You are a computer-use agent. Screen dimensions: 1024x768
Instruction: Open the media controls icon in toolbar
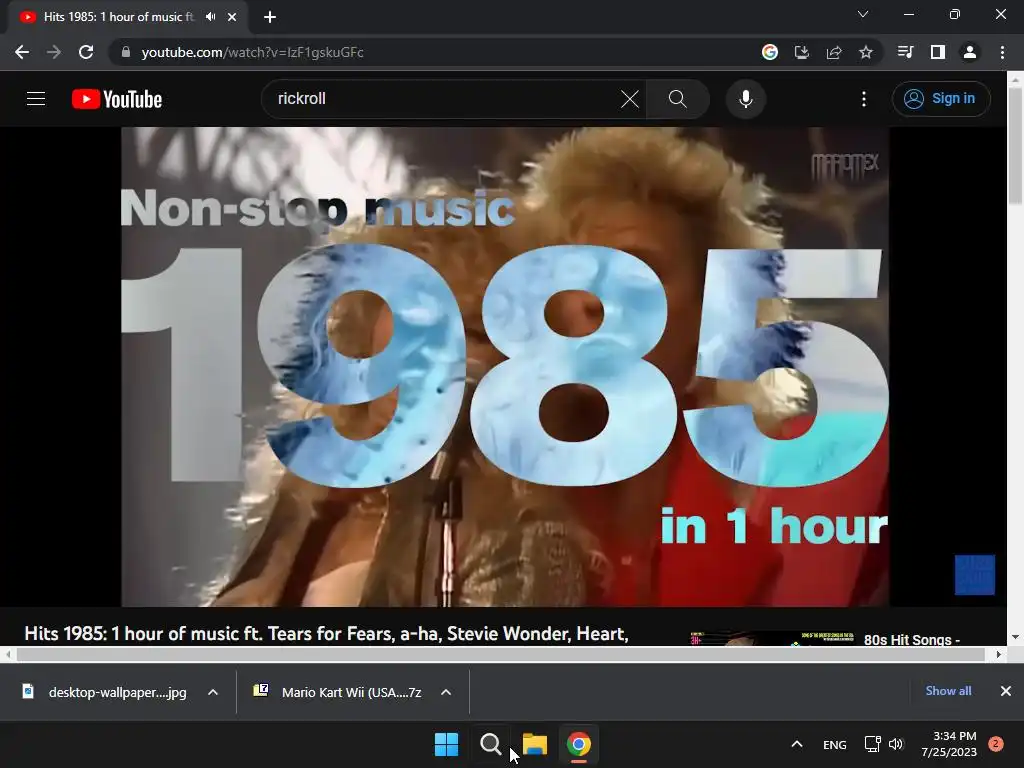pyautogui.click(x=905, y=52)
